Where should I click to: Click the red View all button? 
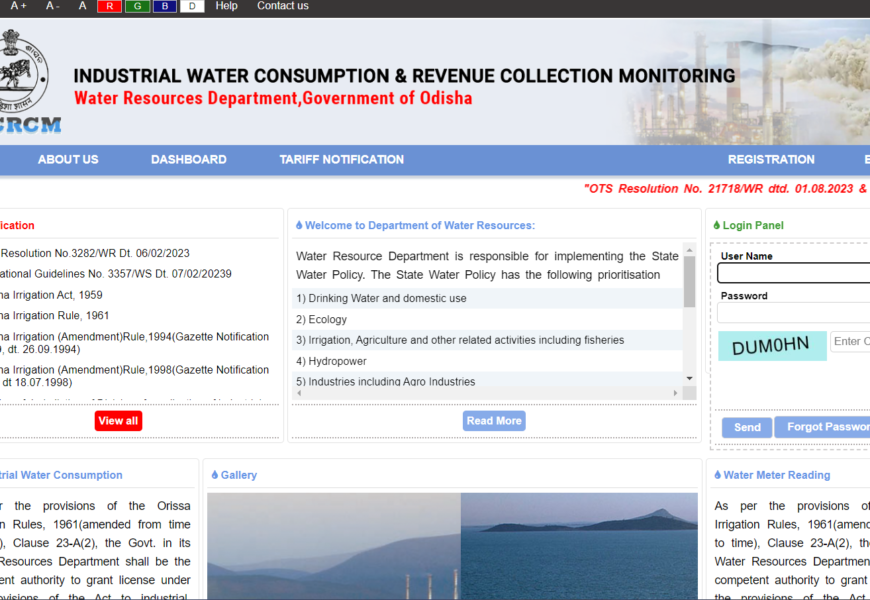[118, 421]
